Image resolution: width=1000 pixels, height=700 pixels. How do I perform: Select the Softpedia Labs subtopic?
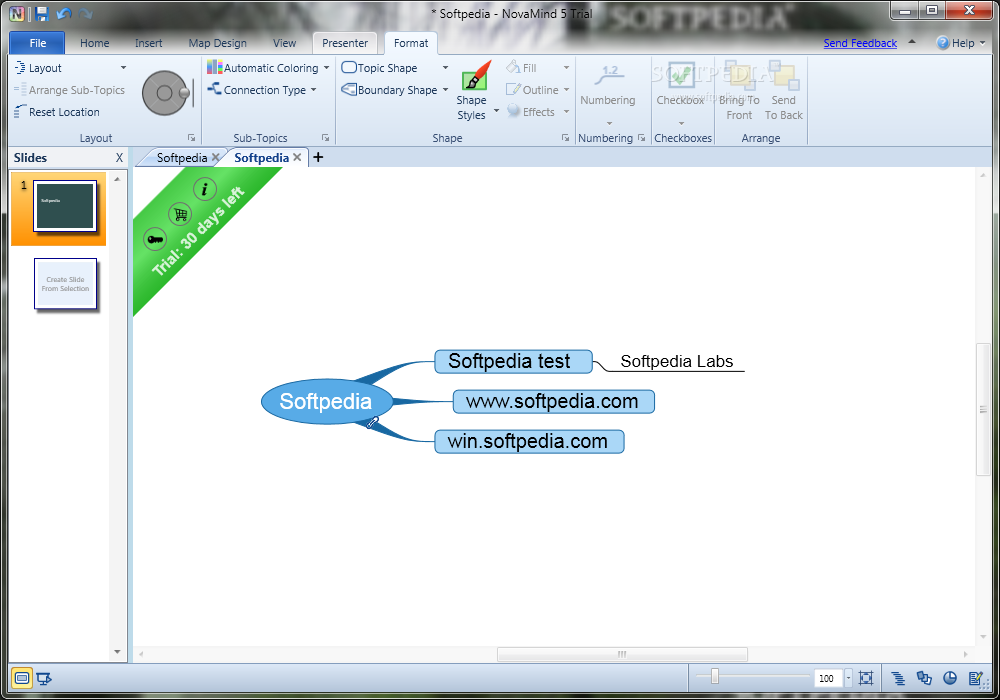677,361
